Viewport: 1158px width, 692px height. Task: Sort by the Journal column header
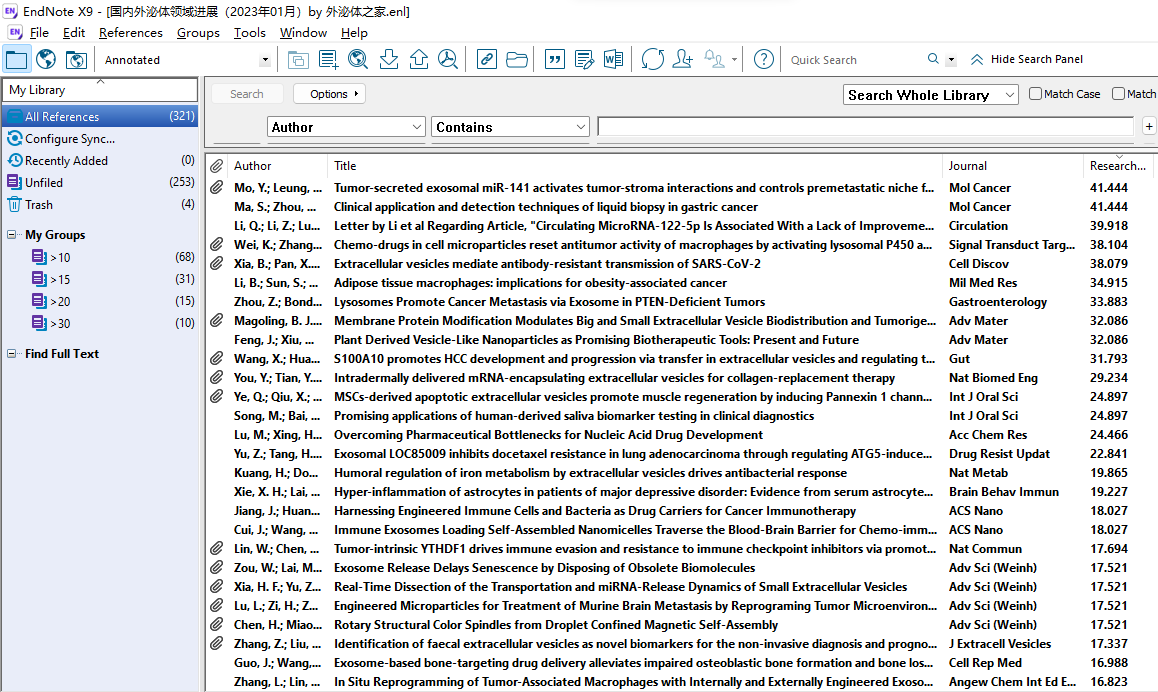1012,166
